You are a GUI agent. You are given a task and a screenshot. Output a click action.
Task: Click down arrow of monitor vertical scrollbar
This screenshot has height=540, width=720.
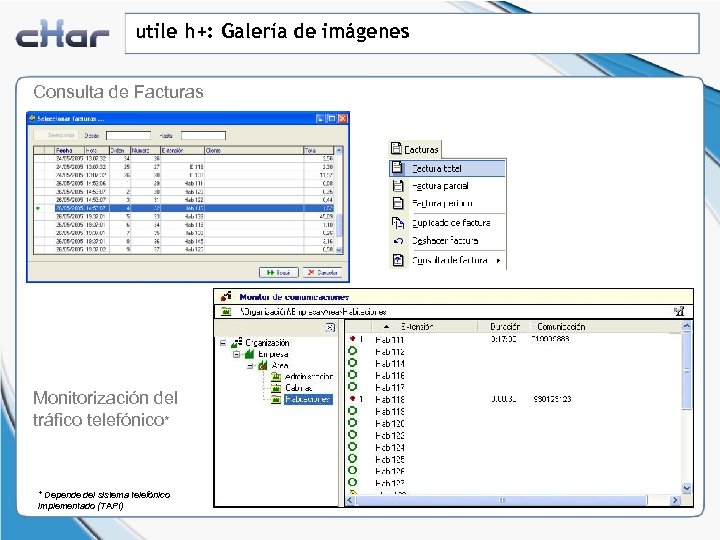(x=686, y=489)
